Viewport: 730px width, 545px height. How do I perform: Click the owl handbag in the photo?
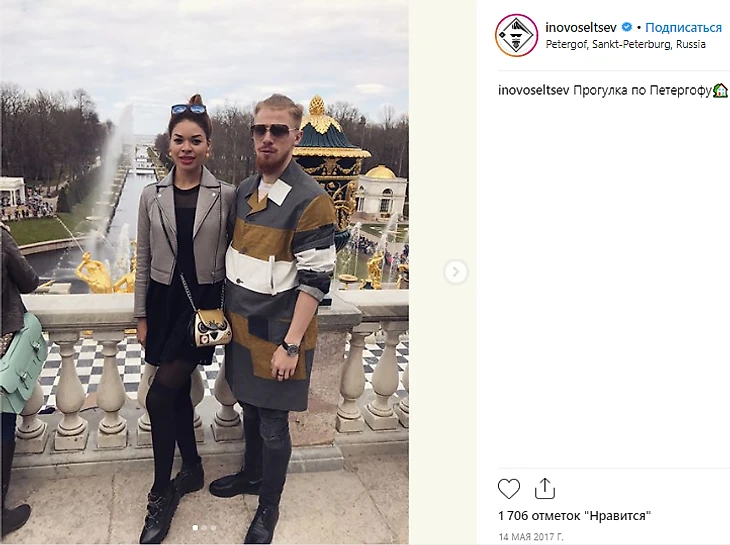click(x=211, y=328)
